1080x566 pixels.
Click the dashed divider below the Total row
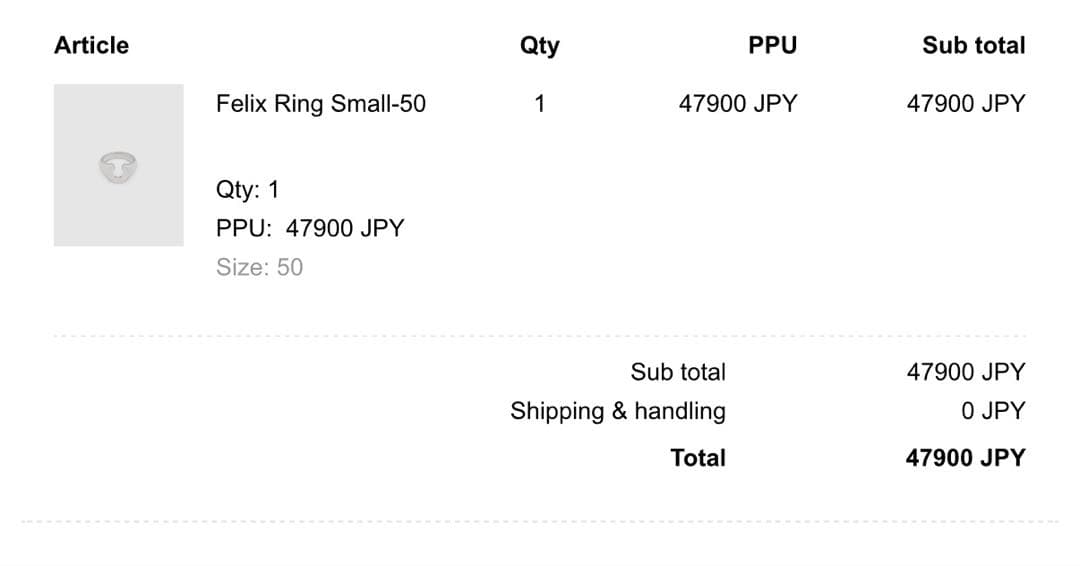point(540,521)
